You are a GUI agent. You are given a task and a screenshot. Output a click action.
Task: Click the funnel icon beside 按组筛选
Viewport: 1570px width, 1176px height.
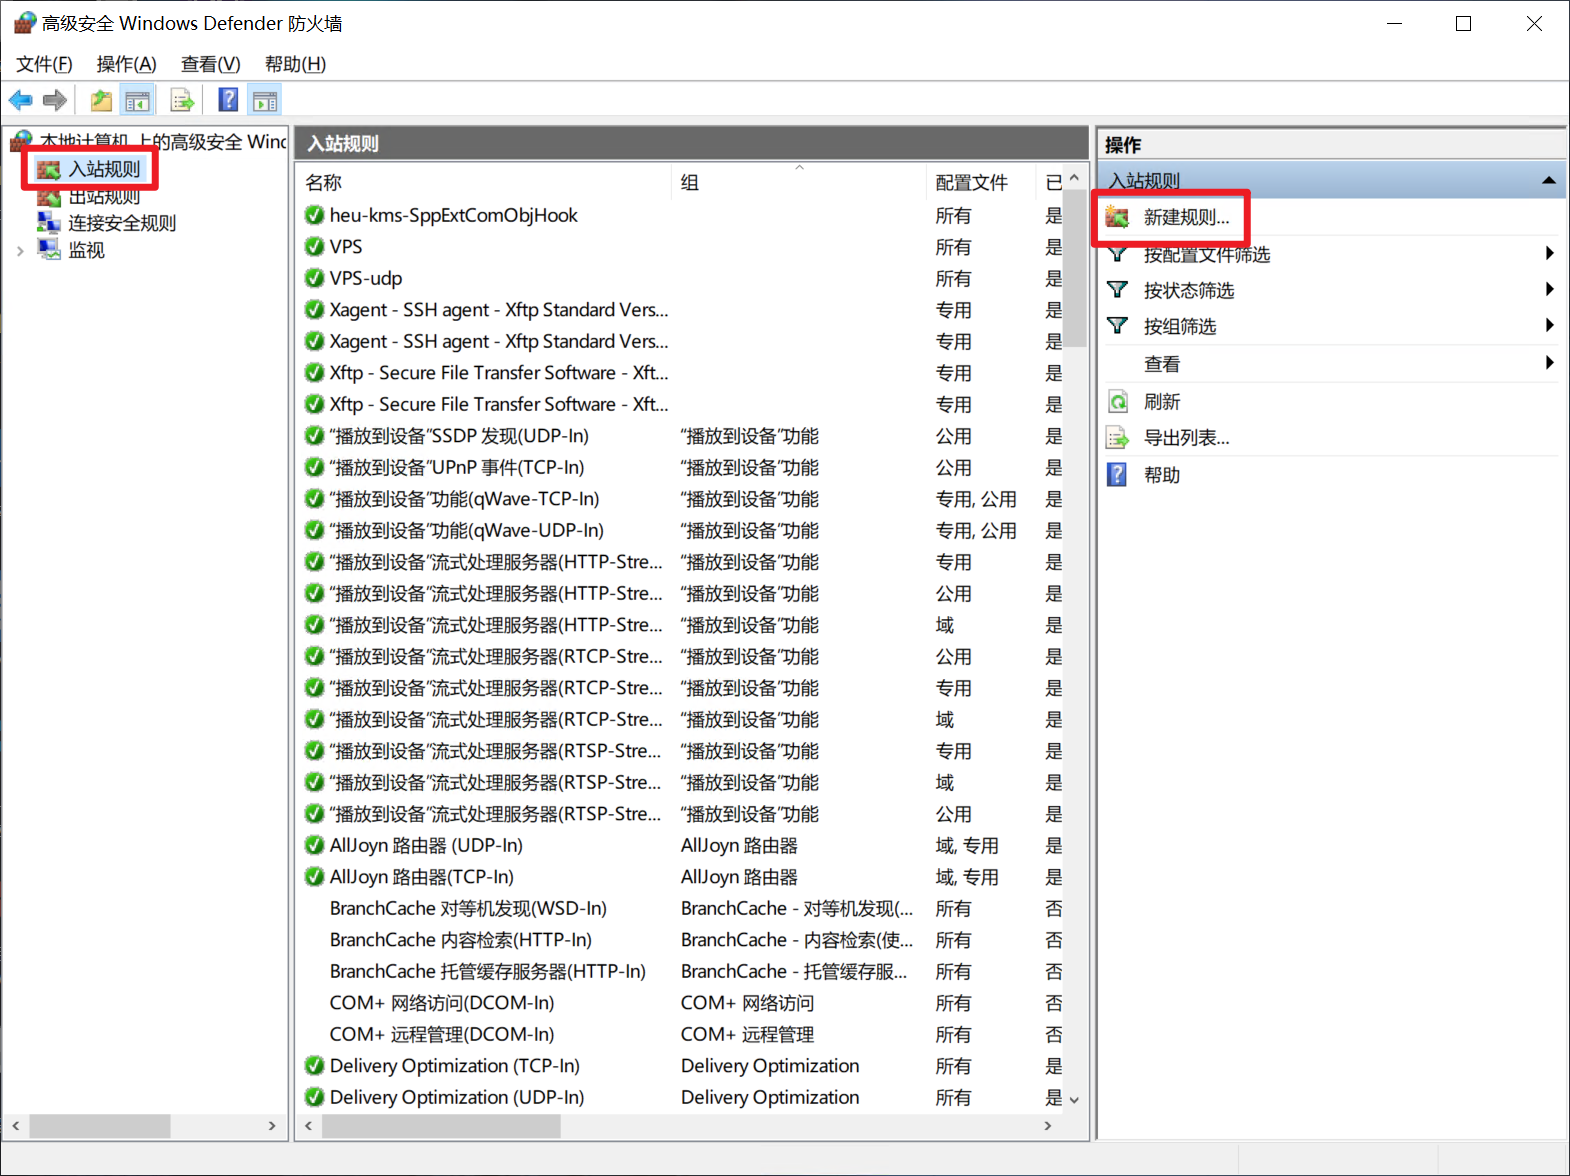pos(1118,326)
